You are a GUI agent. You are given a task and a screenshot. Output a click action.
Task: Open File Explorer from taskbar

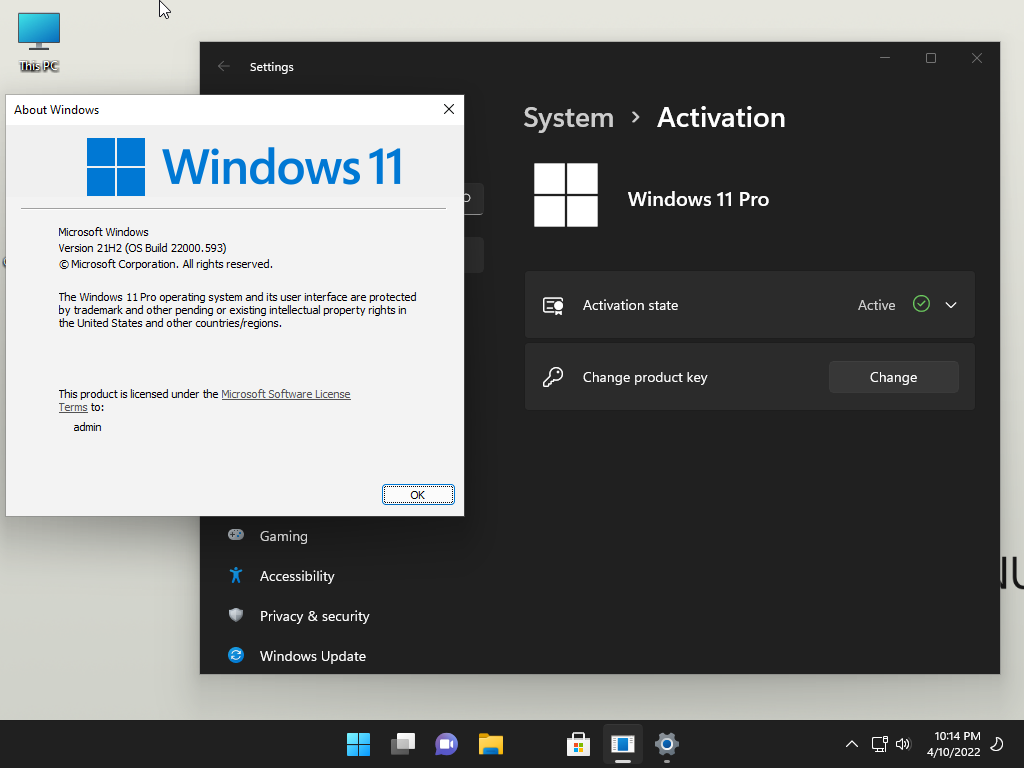tap(490, 744)
